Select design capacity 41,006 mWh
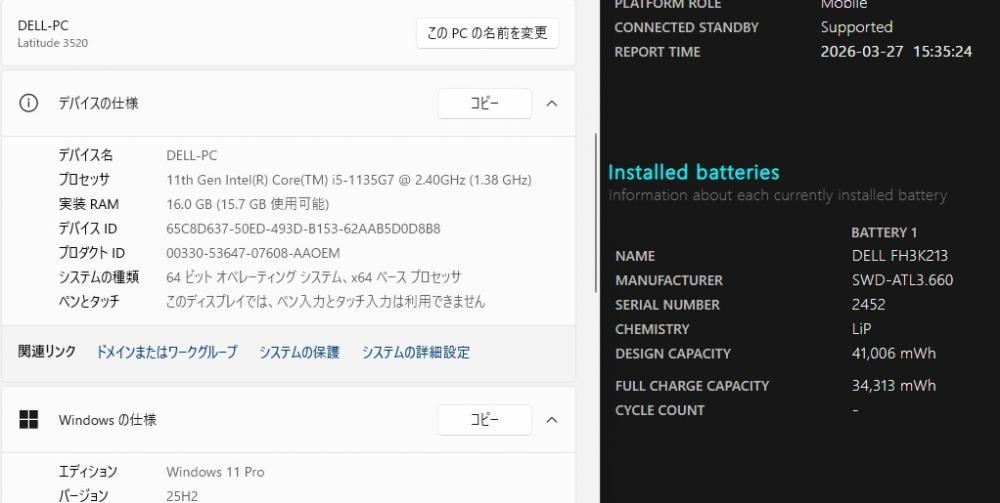Image resolution: width=1000 pixels, height=503 pixels. click(894, 353)
